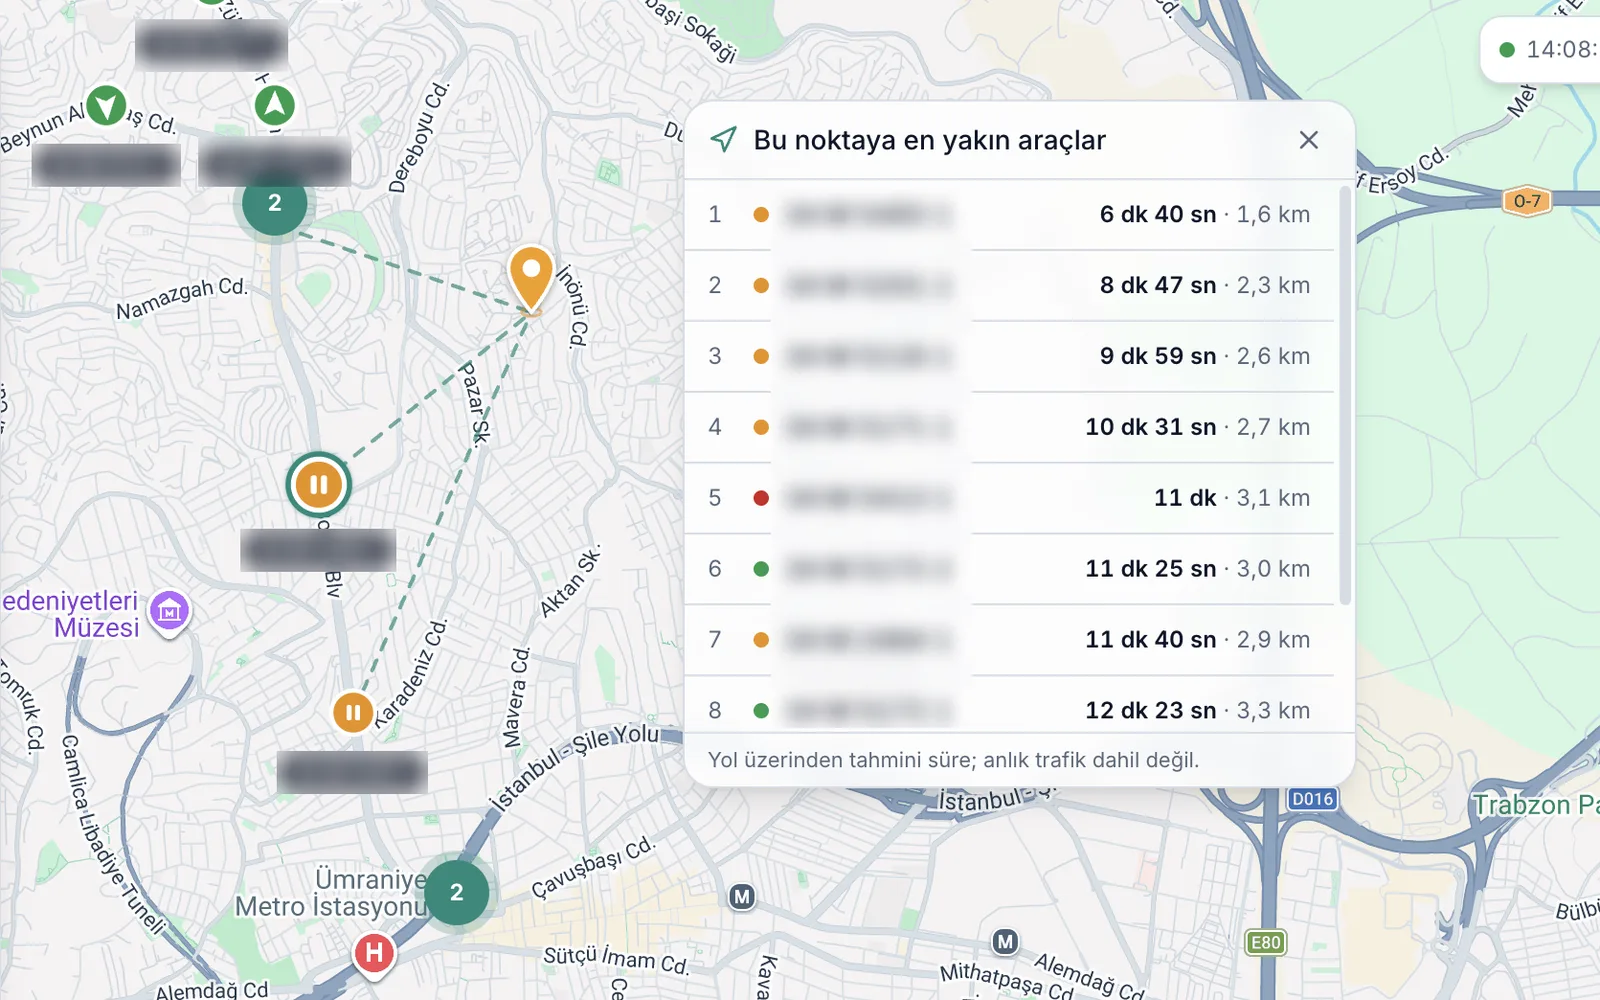Click the red status dot in row 5
The image size is (1600, 1000).
pyautogui.click(x=761, y=498)
